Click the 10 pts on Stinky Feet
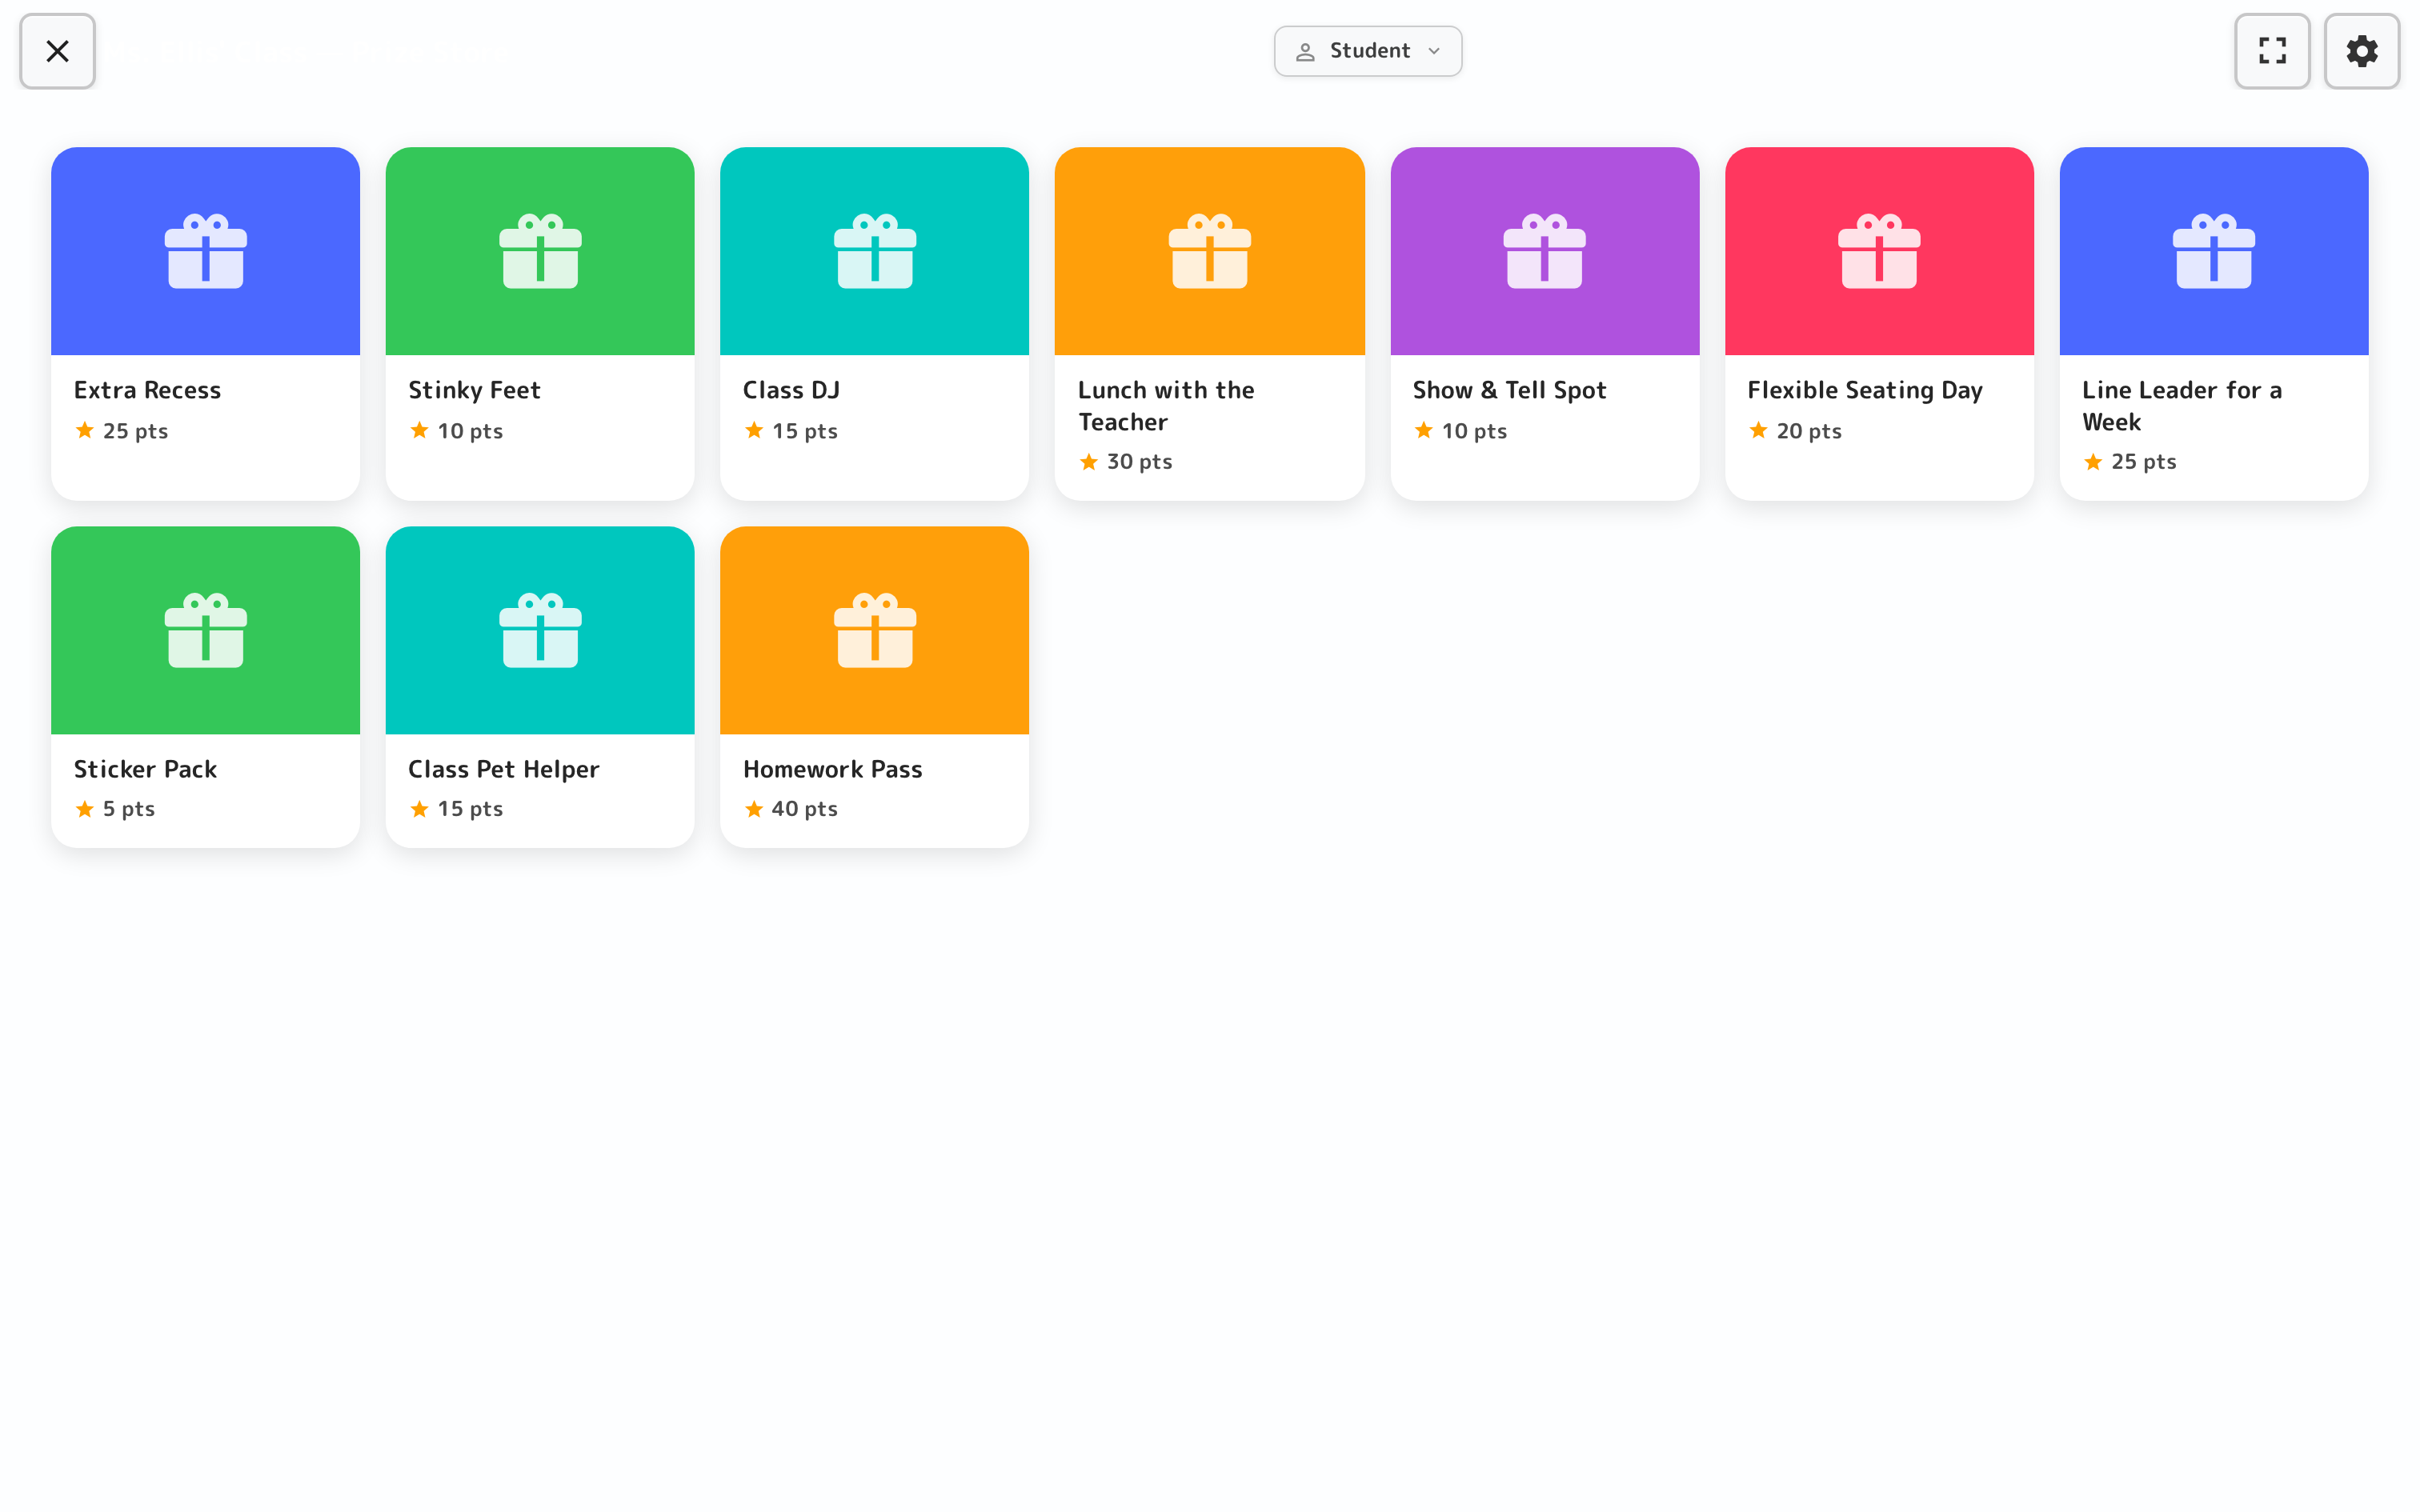Image resolution: width=2420 pixels, height=1512 pixels. click(470, 431)
